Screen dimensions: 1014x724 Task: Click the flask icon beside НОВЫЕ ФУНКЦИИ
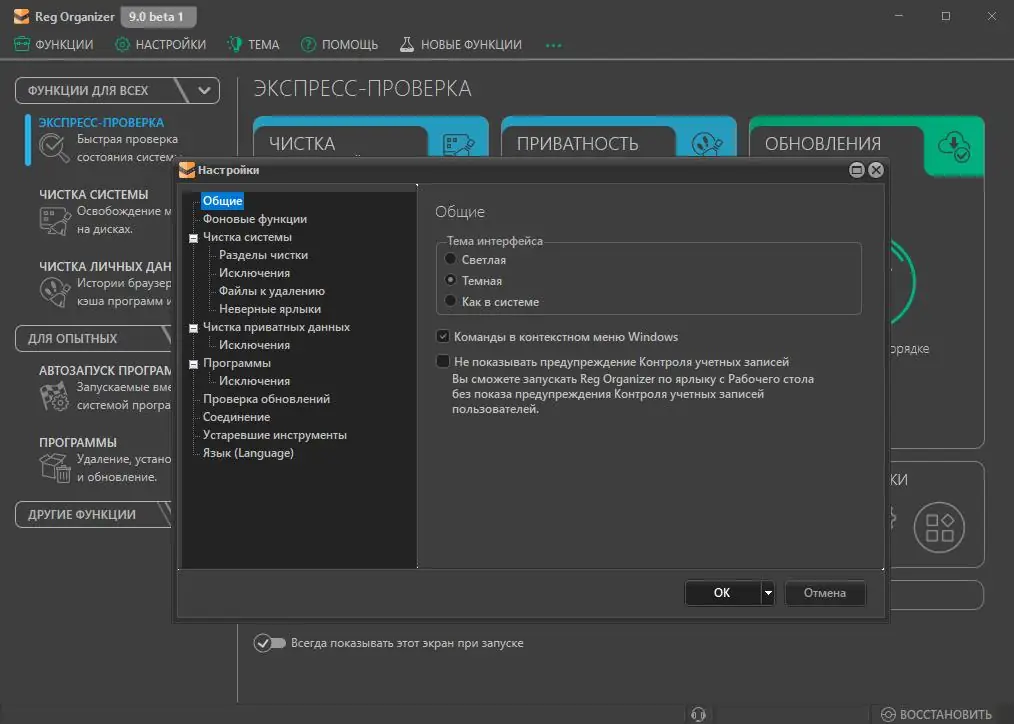click(x=407, y=44)
